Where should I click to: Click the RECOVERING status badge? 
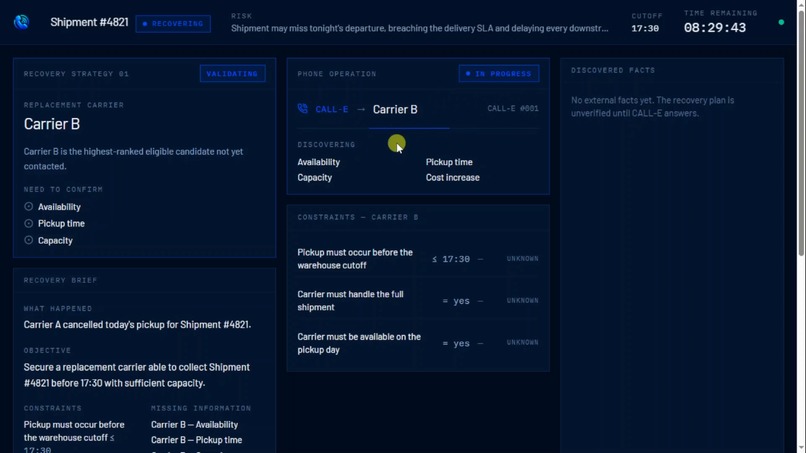(173, 24)
